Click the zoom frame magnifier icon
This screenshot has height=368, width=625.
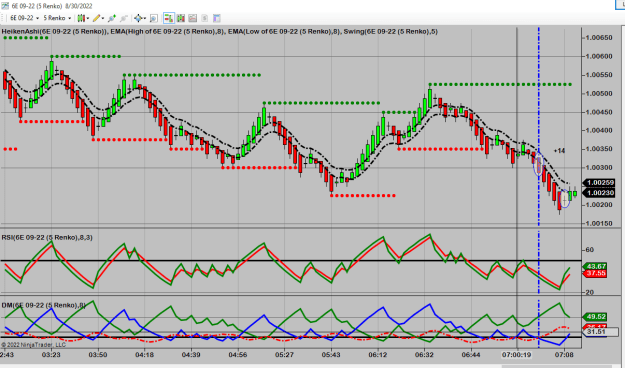click(153, 18)
